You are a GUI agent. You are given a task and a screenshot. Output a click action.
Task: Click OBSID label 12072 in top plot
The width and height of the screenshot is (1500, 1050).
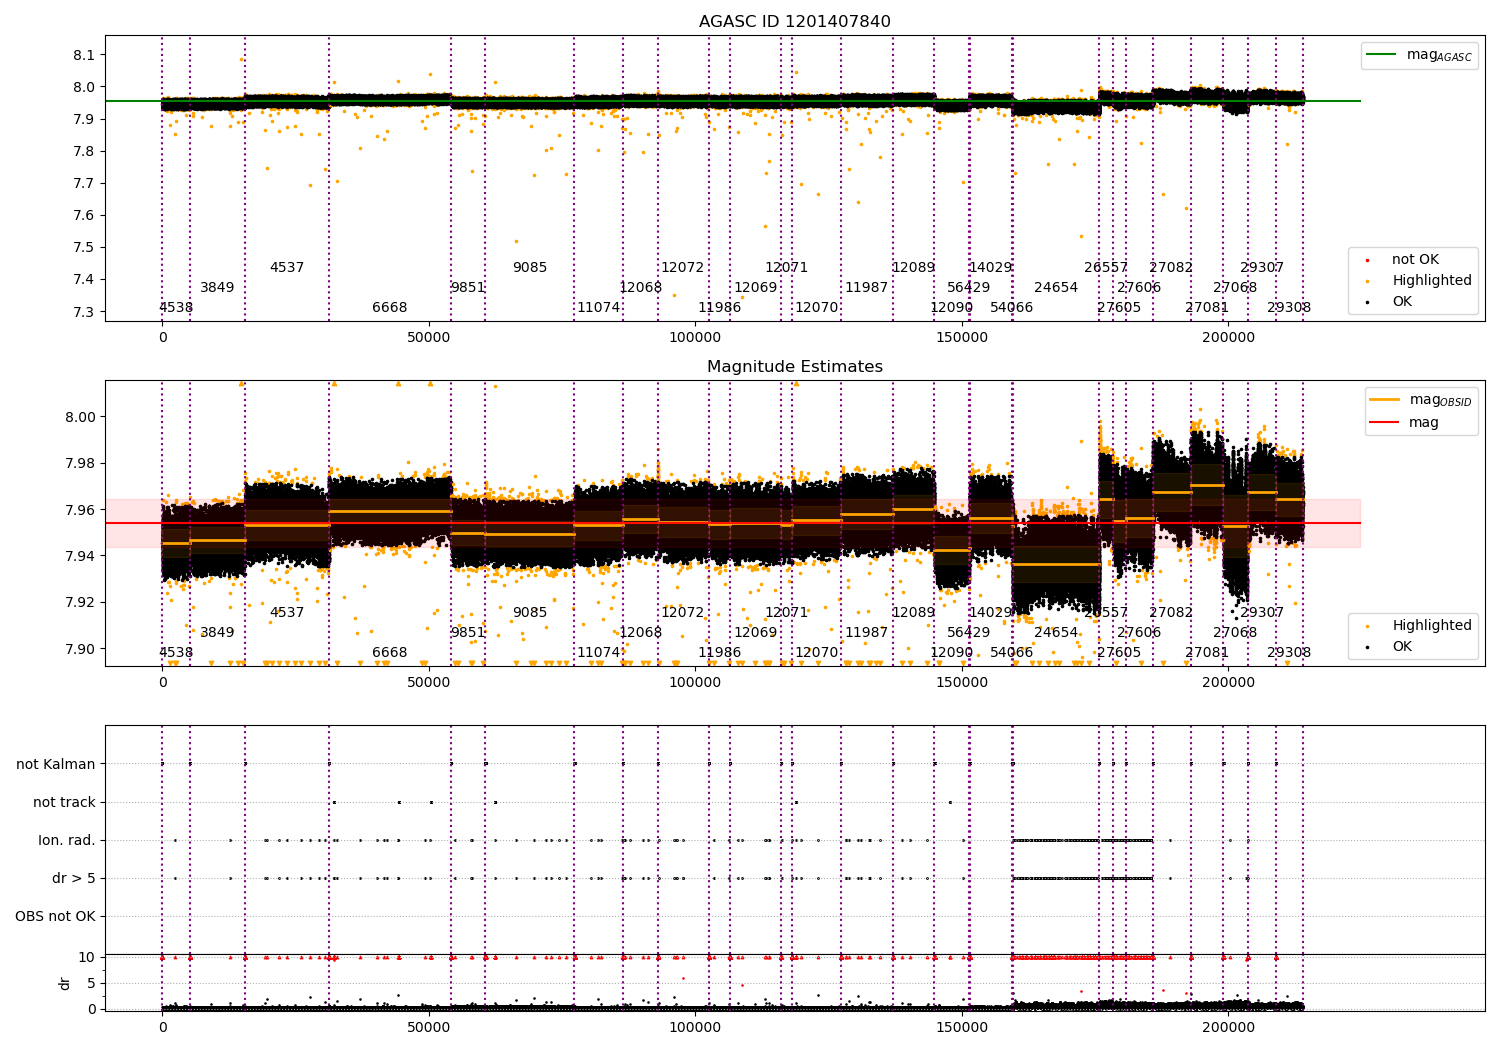tap(682, 268)
